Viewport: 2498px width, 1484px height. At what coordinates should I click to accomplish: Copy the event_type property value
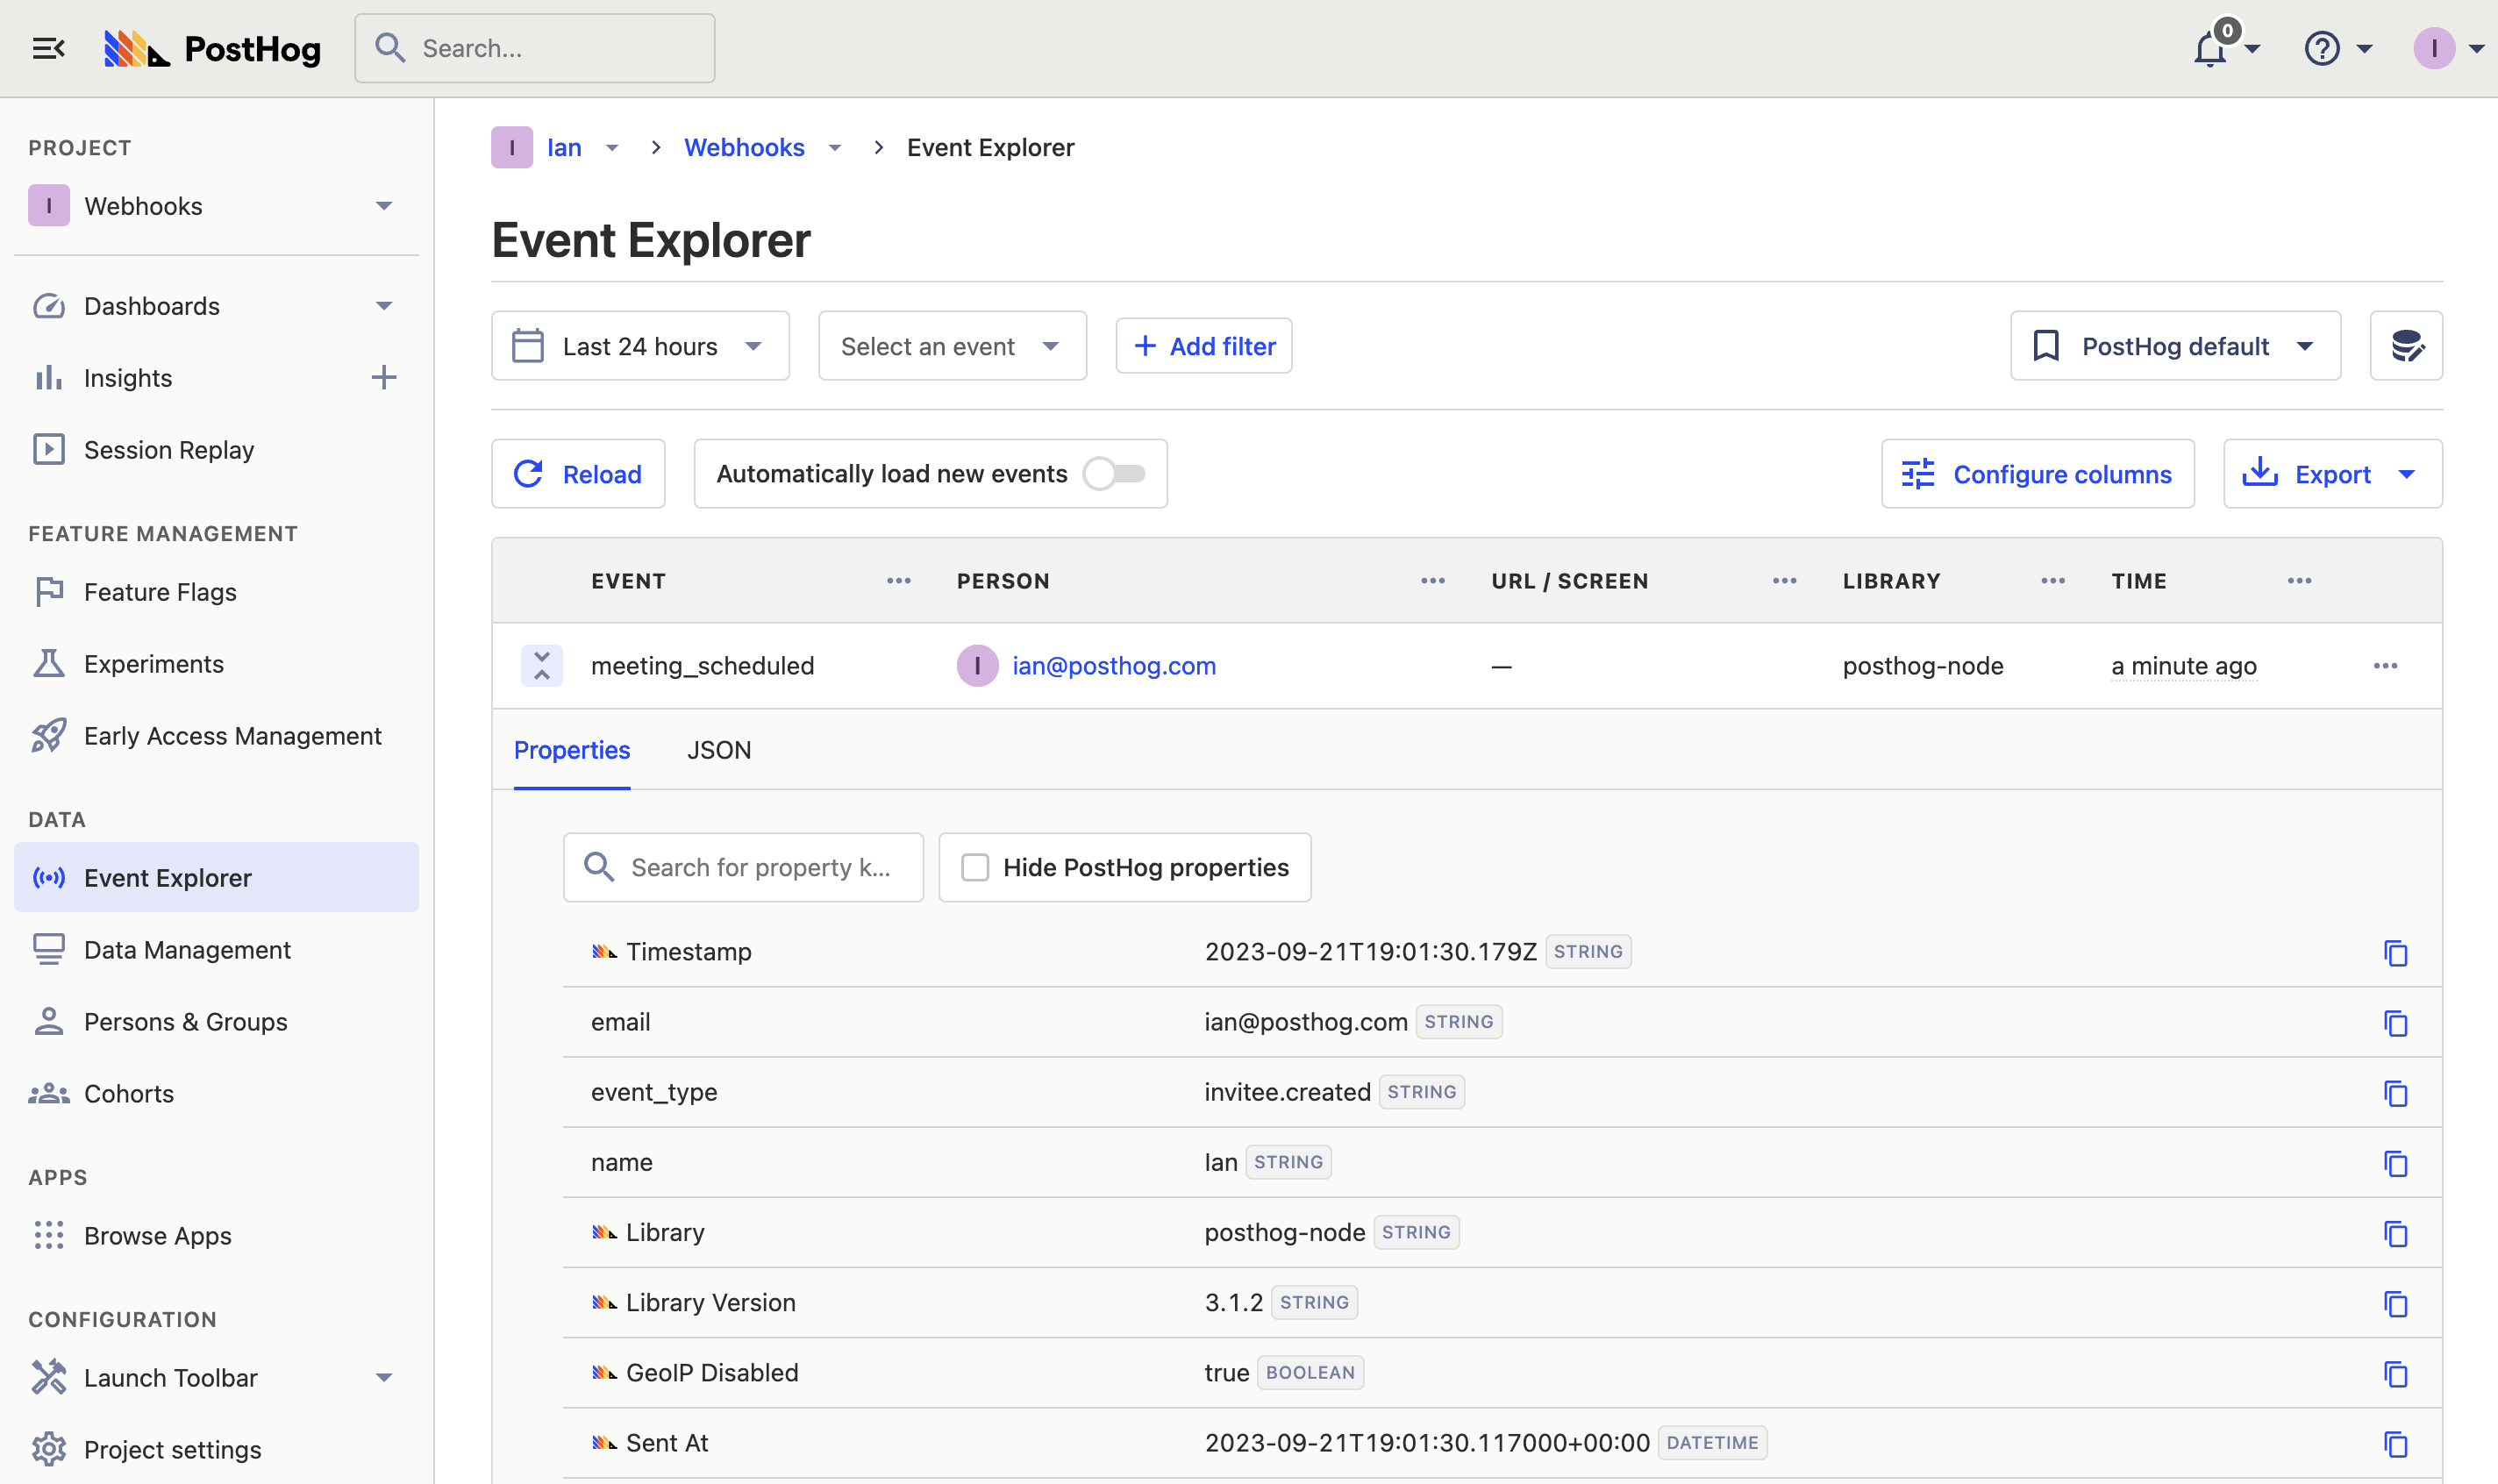tap(2395, 1092)
